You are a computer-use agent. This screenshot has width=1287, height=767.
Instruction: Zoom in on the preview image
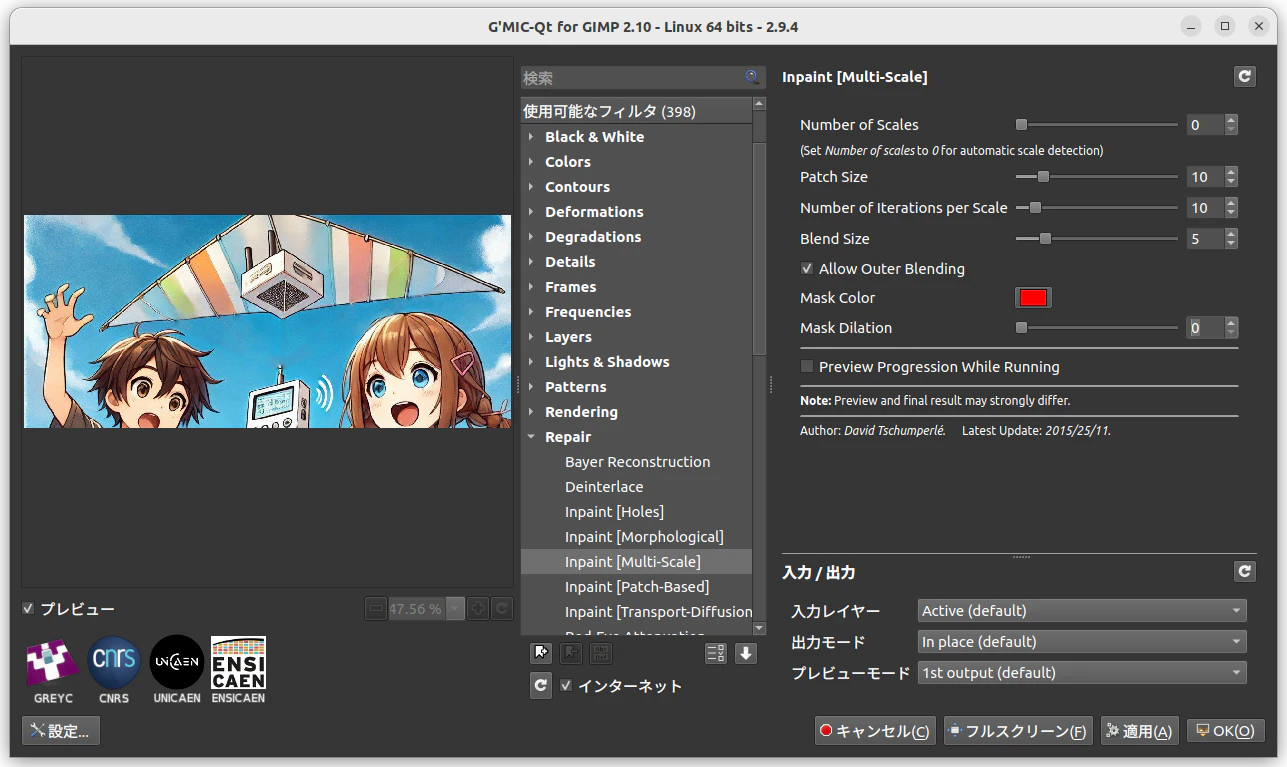[480, 608]
